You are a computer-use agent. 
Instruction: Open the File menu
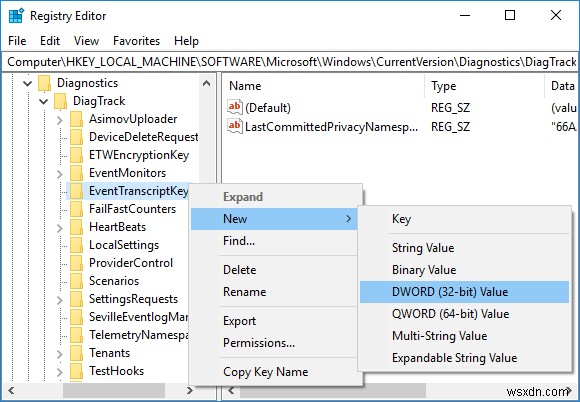[x=17, y=41]
